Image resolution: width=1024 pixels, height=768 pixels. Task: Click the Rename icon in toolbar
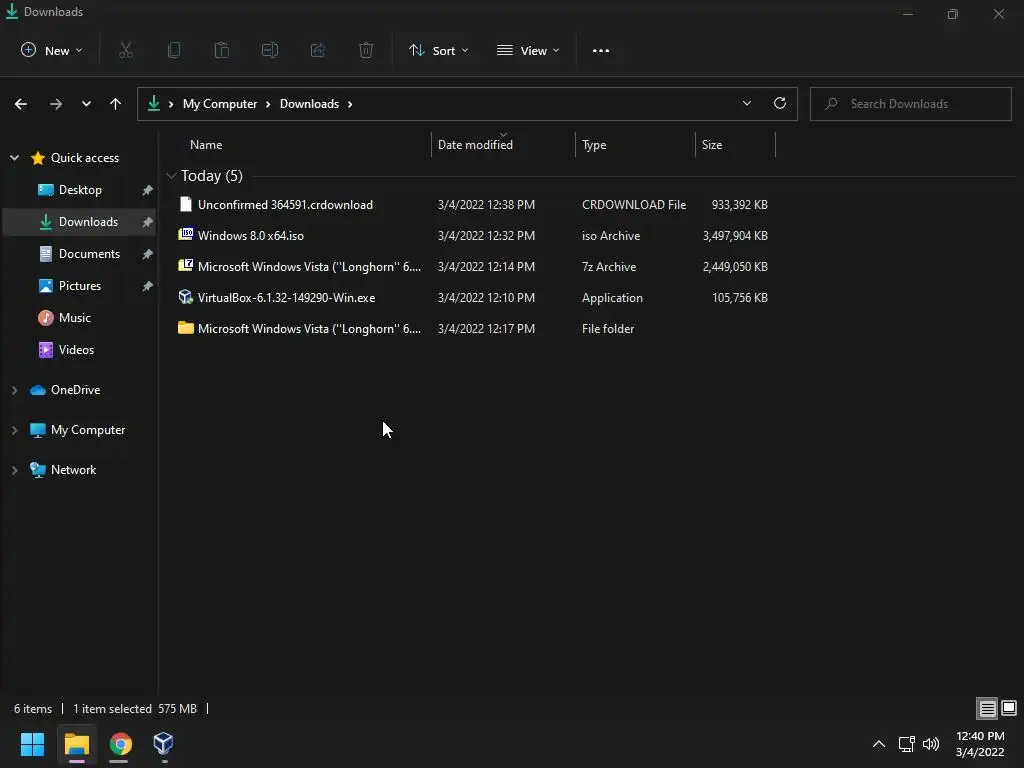[x=270, y=50]
